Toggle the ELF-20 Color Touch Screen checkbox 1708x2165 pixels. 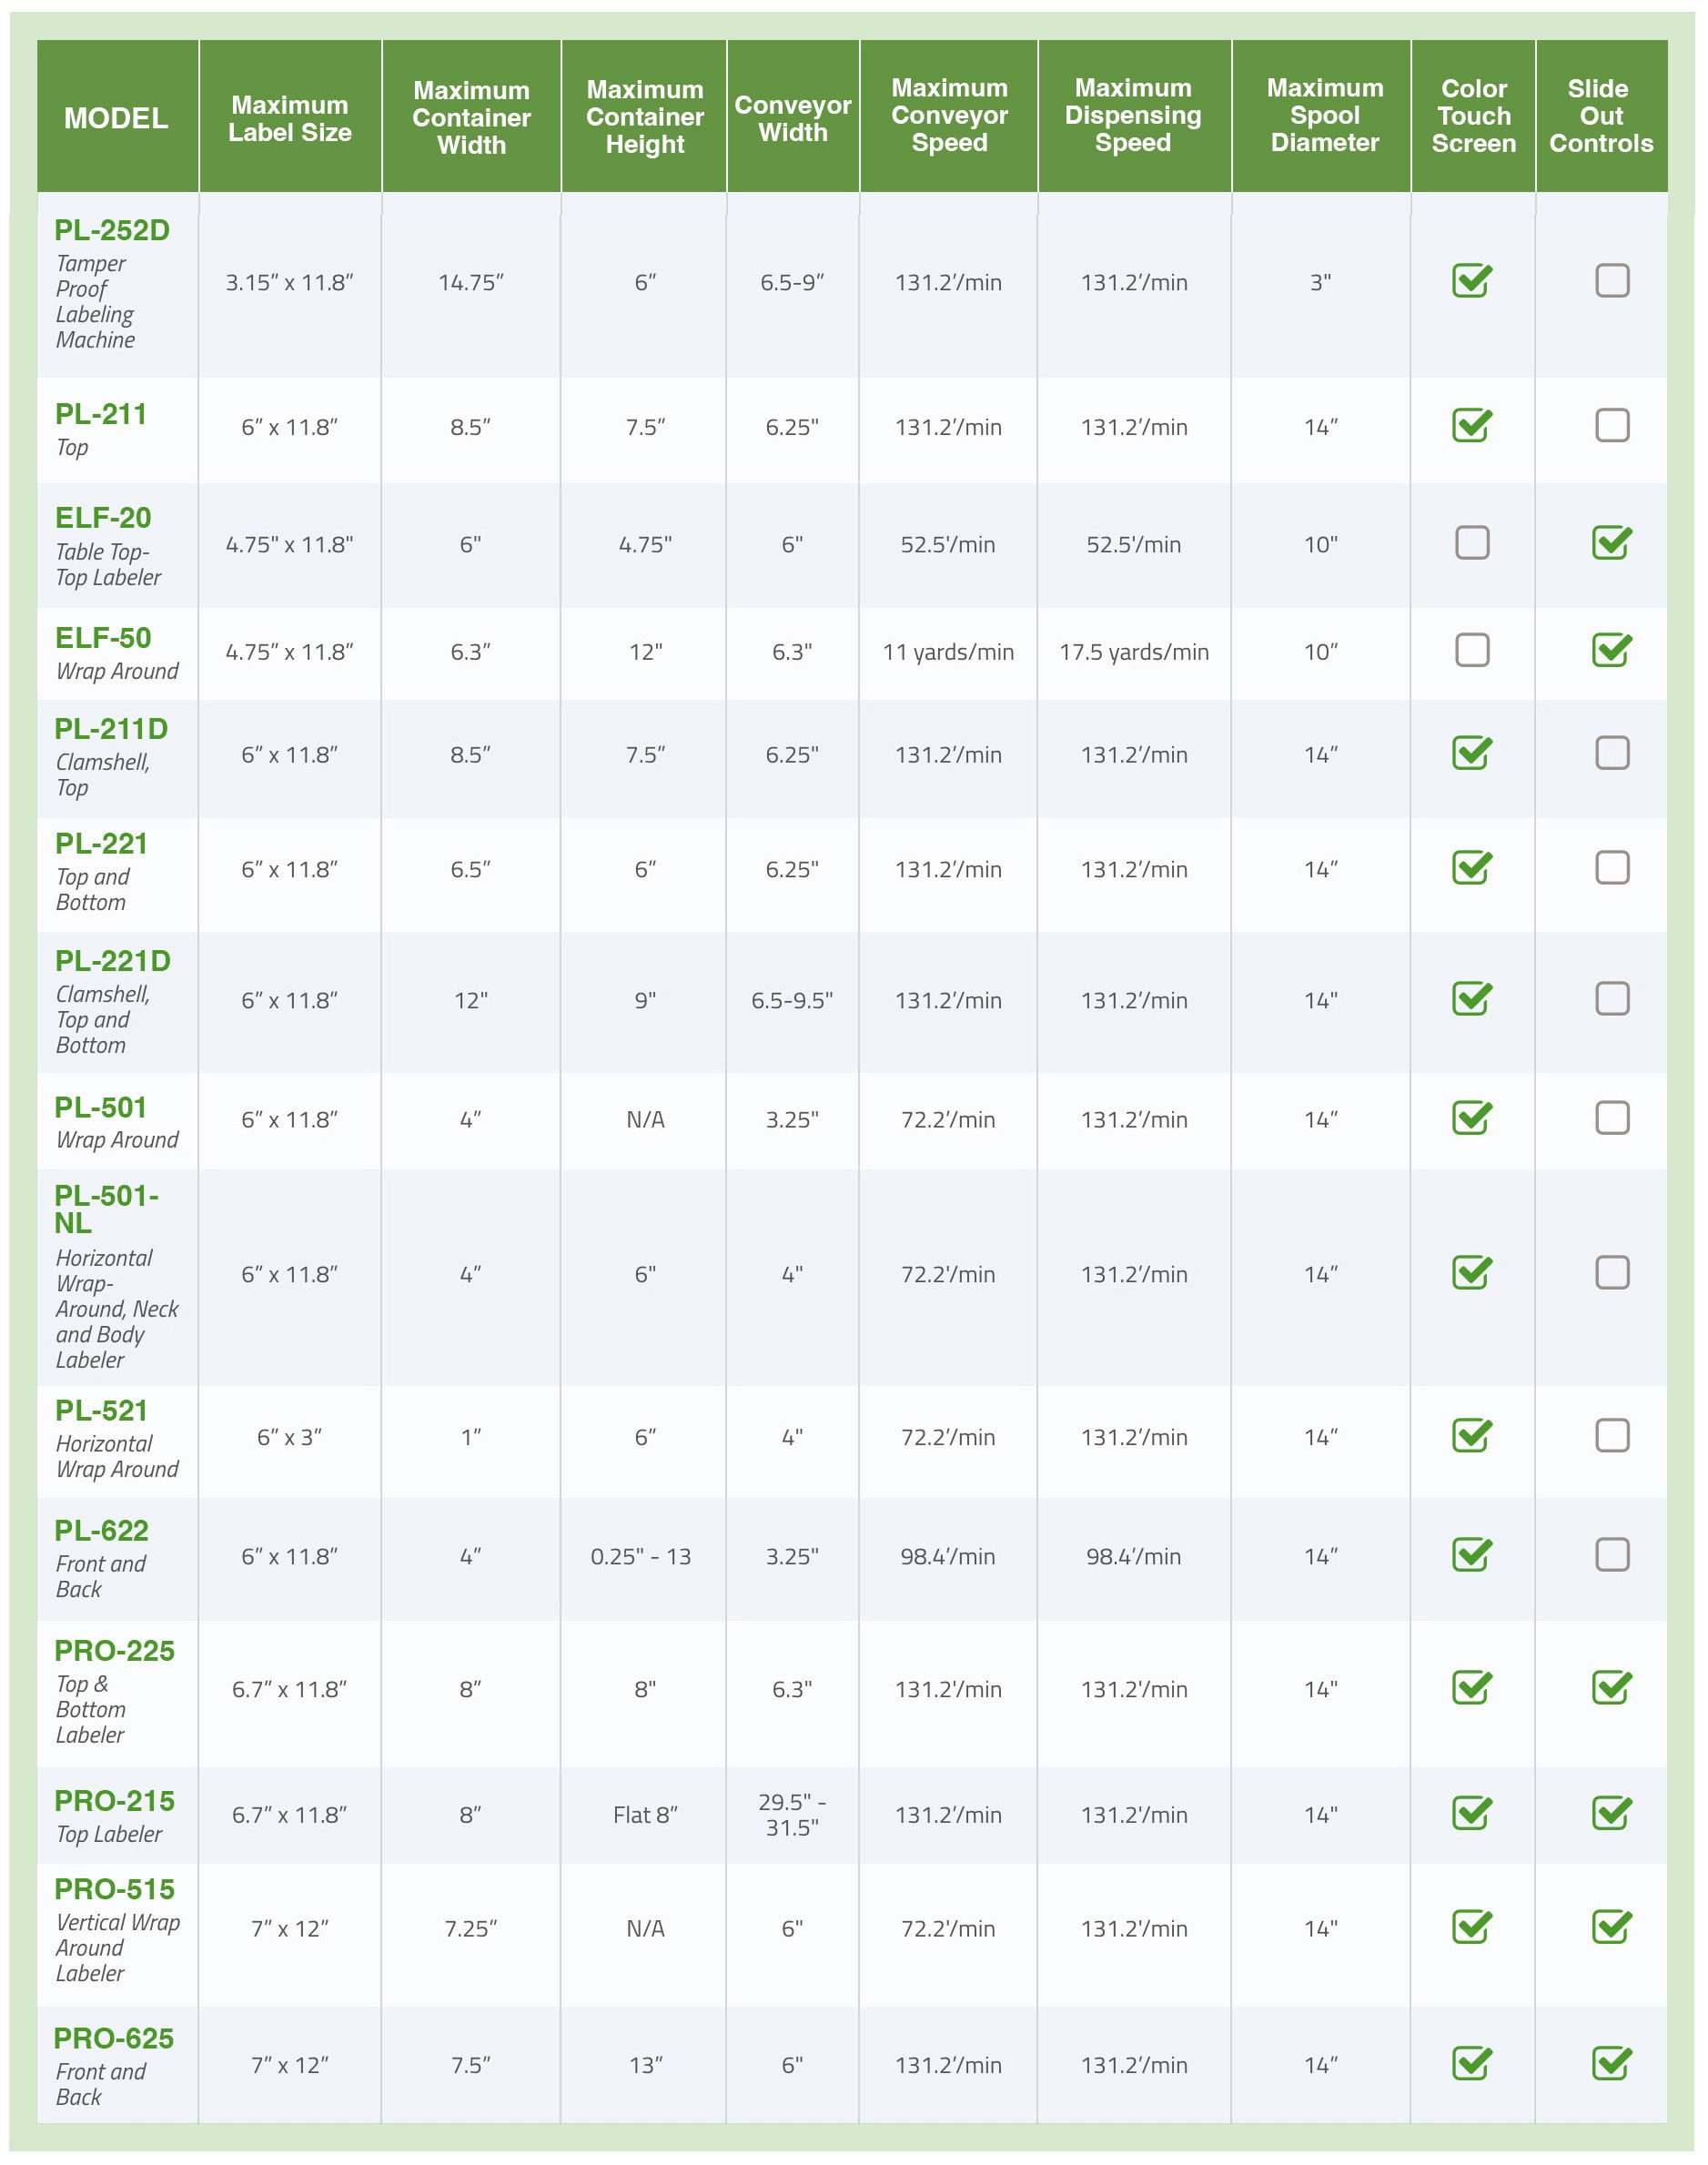[x=1471, y=543]
